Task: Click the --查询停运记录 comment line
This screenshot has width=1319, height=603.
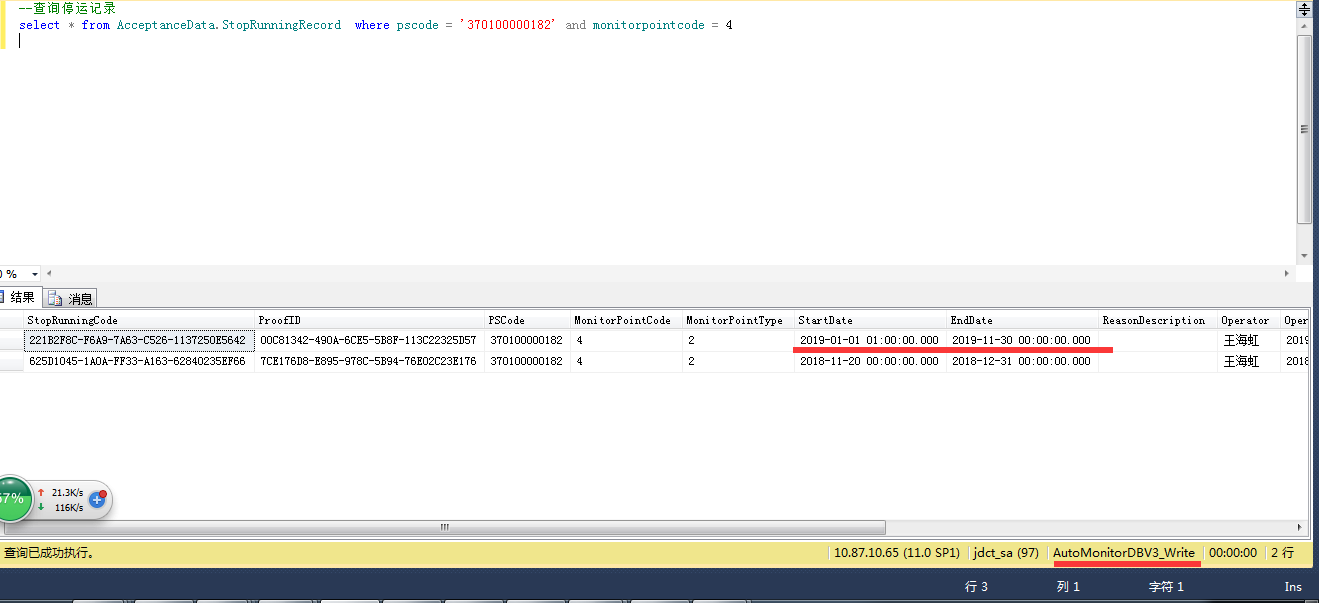Action: pos(67,9)
